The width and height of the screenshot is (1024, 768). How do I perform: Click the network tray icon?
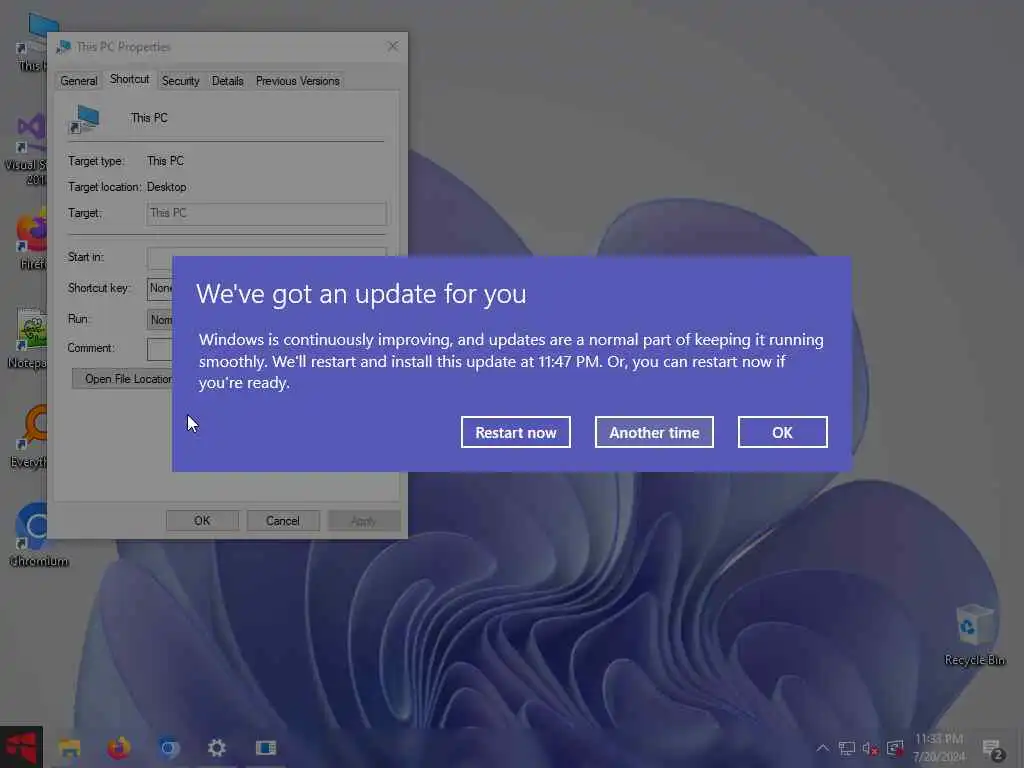pyautogui.click(x=846, y=748)
